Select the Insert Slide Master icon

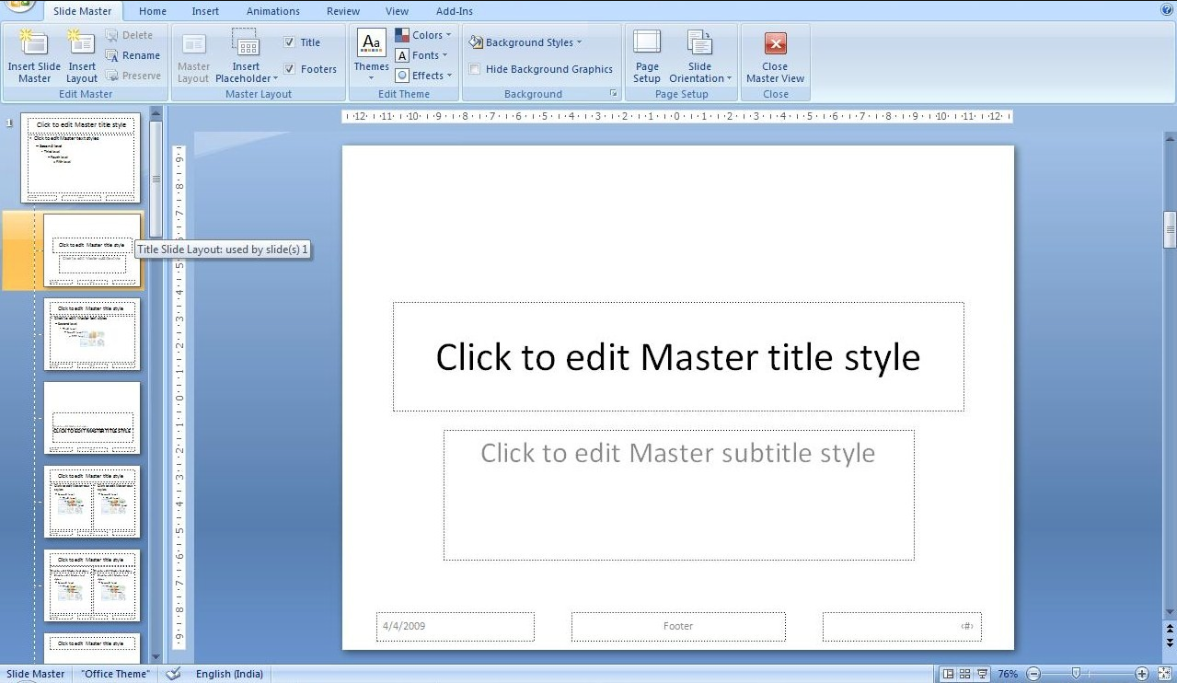pos(34,55)
